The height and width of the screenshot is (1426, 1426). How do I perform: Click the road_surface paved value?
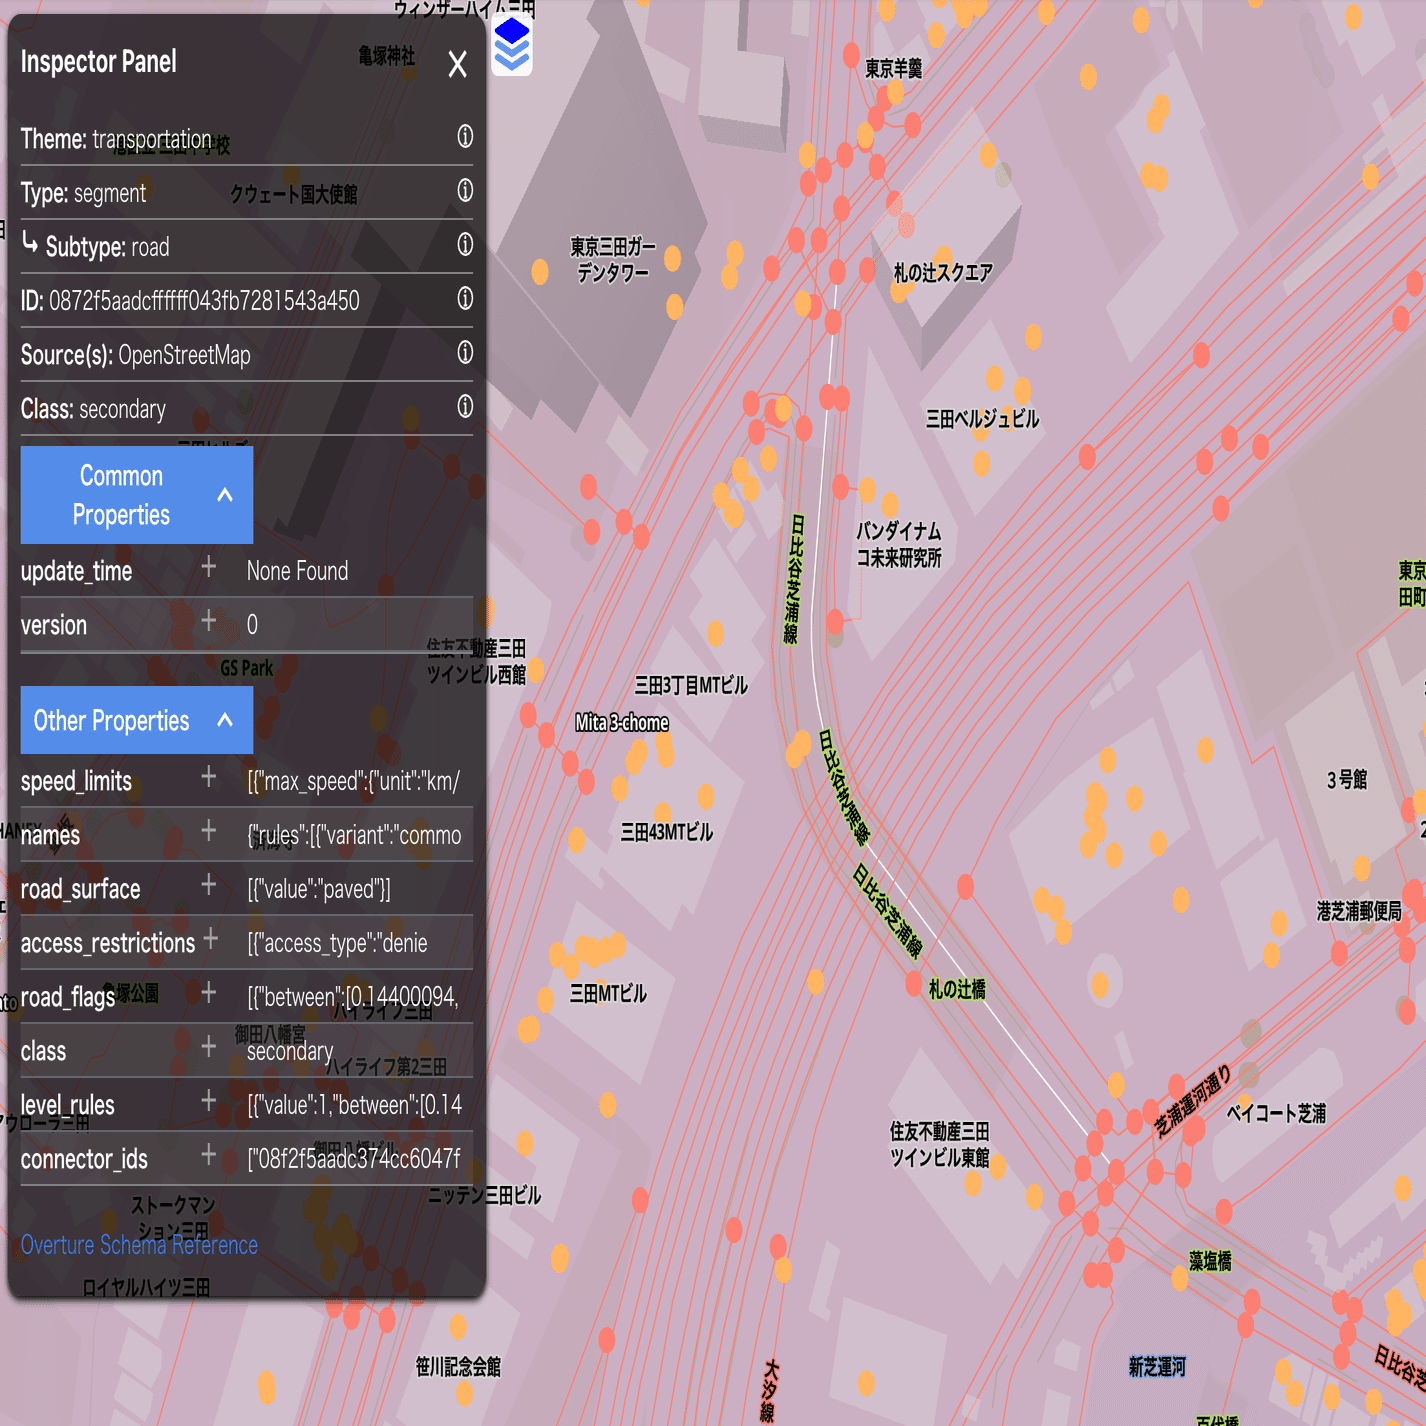320,889
